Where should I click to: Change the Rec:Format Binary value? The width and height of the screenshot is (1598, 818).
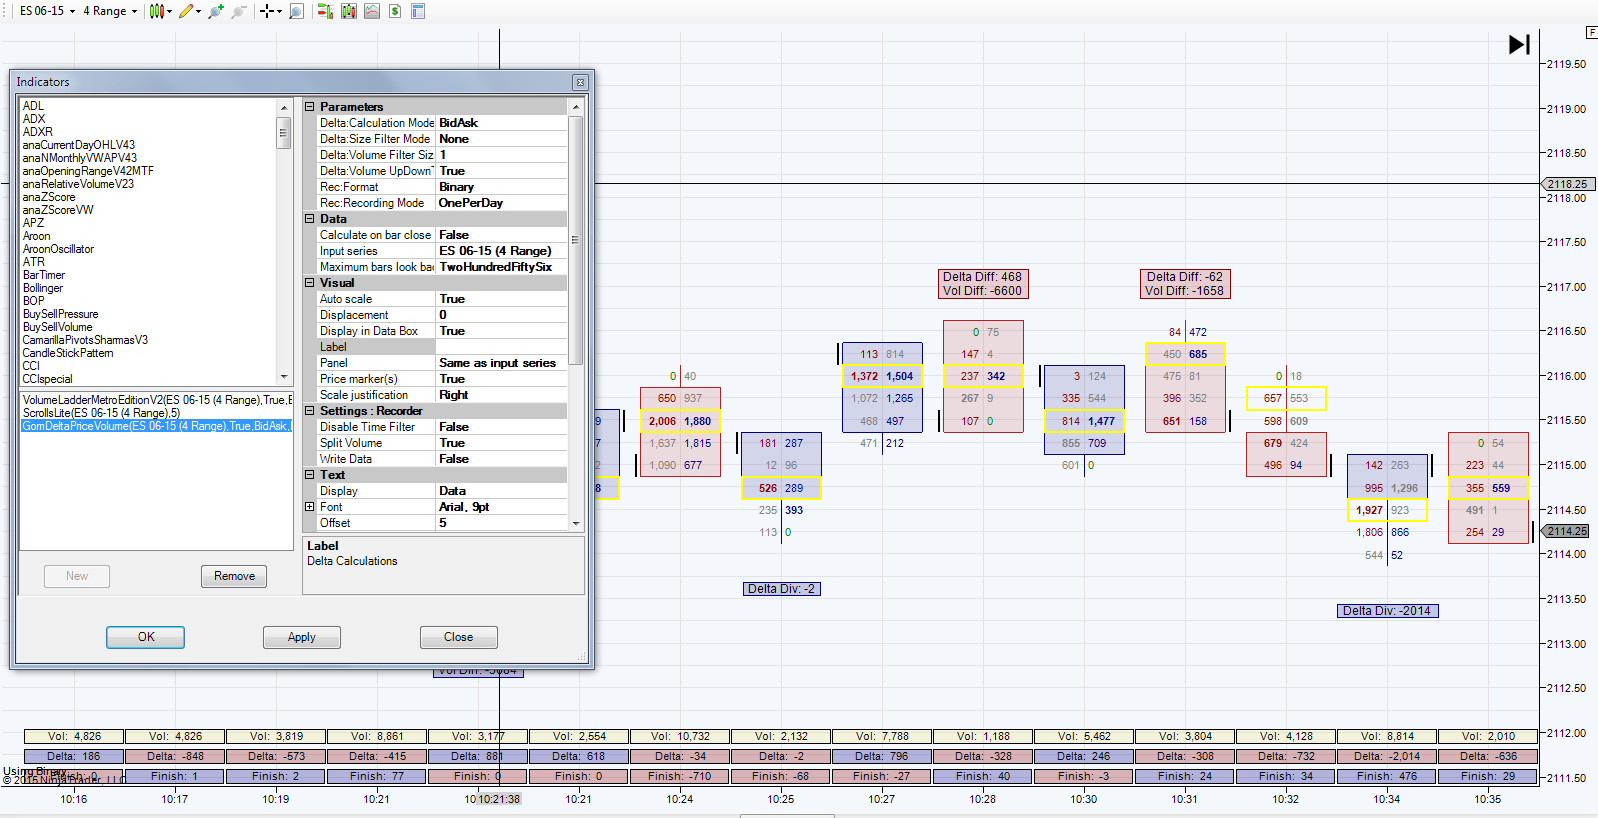pos(502,187)
